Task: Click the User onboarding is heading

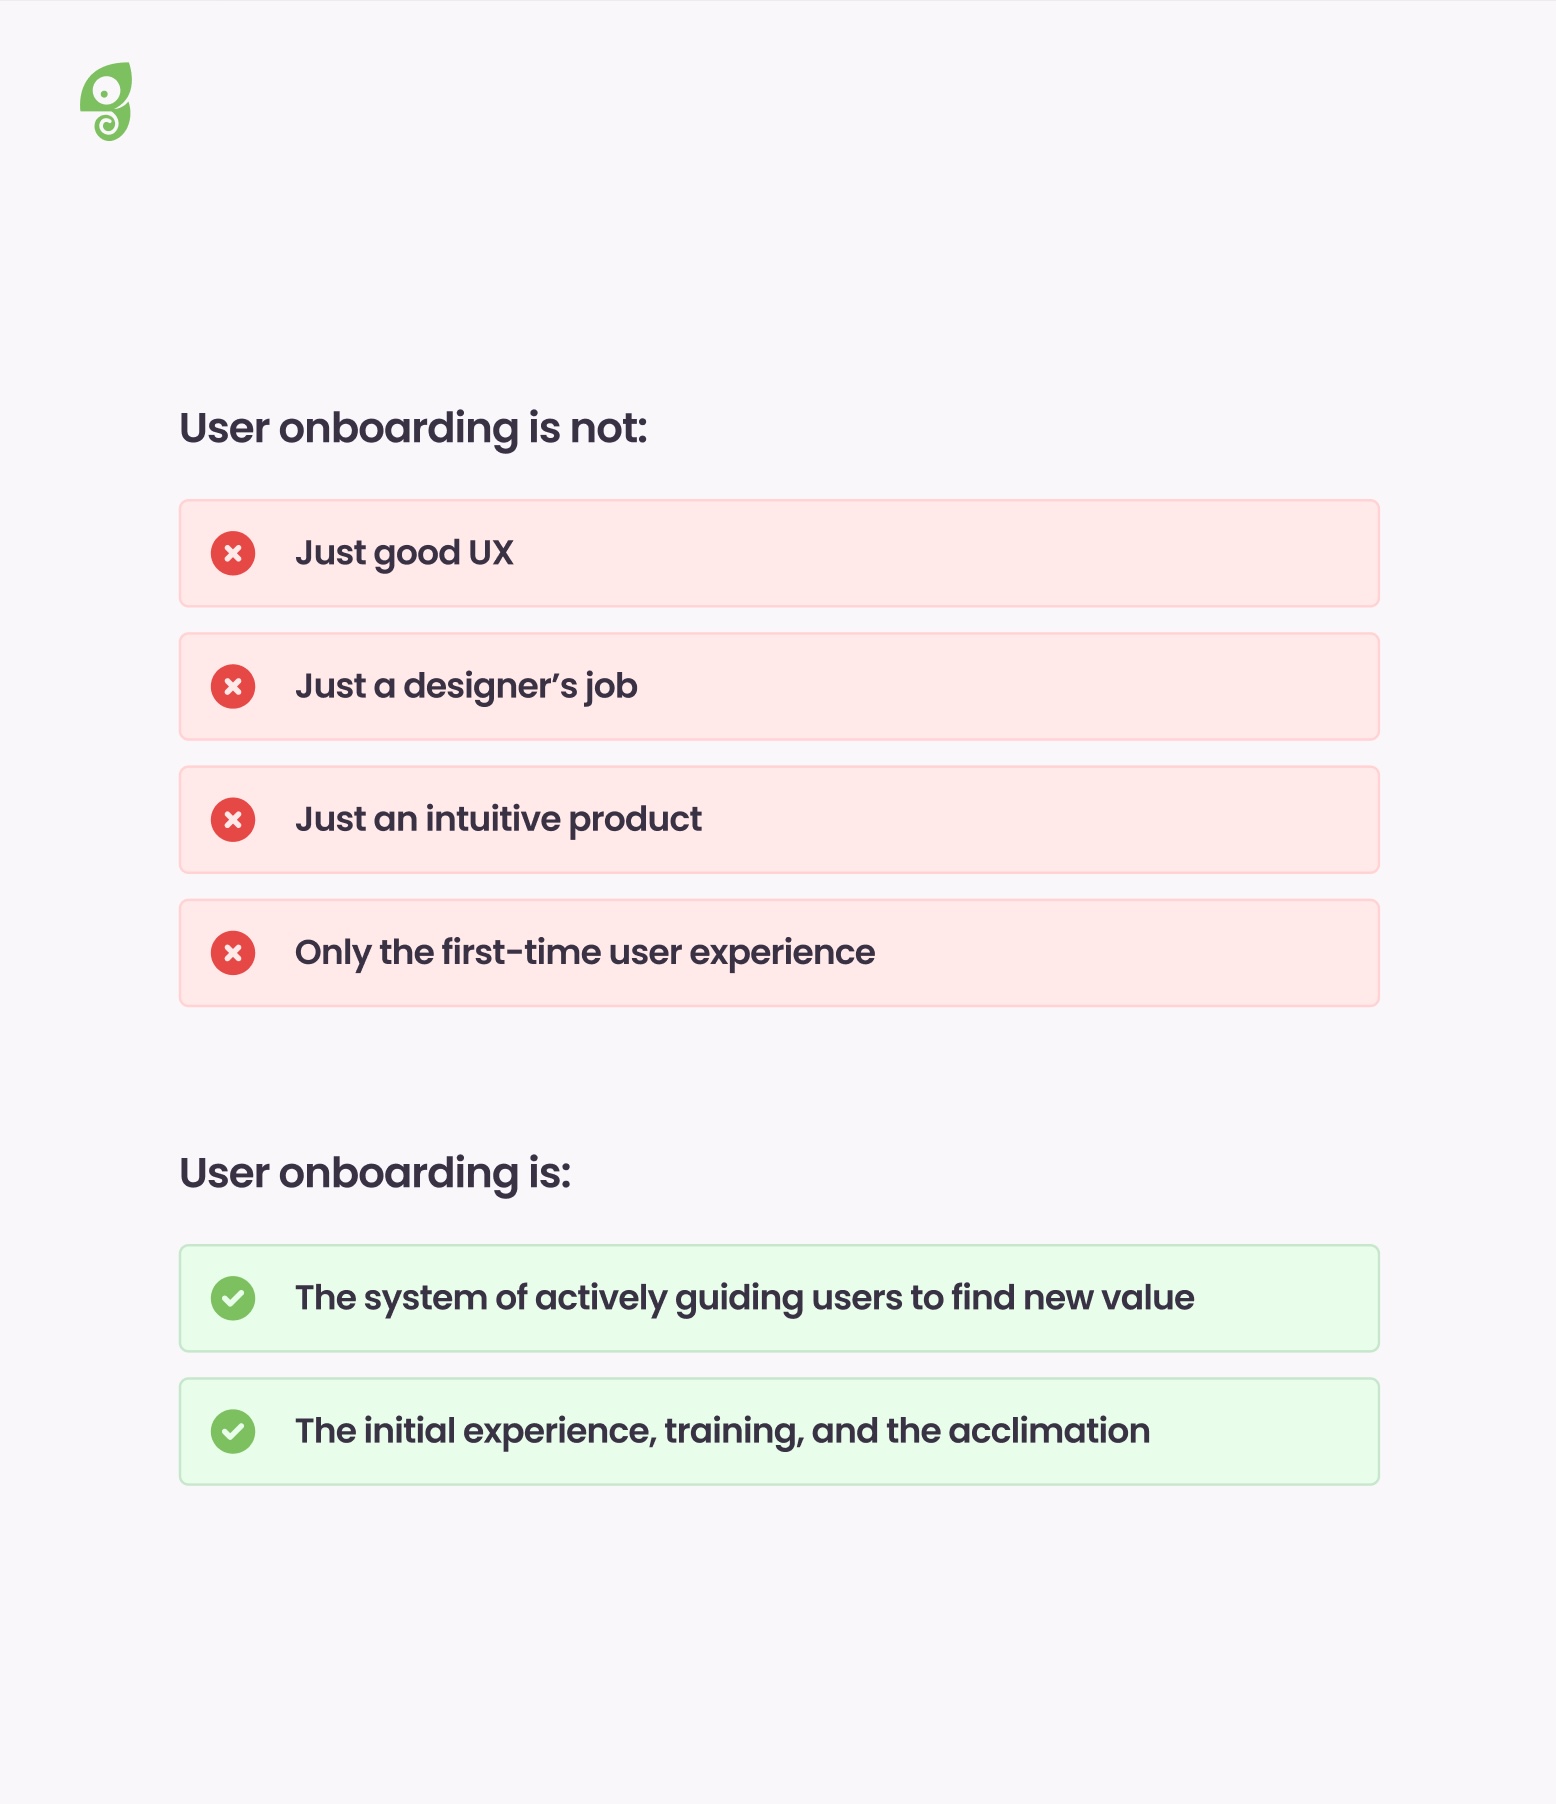Action: tap(375, 1173)
